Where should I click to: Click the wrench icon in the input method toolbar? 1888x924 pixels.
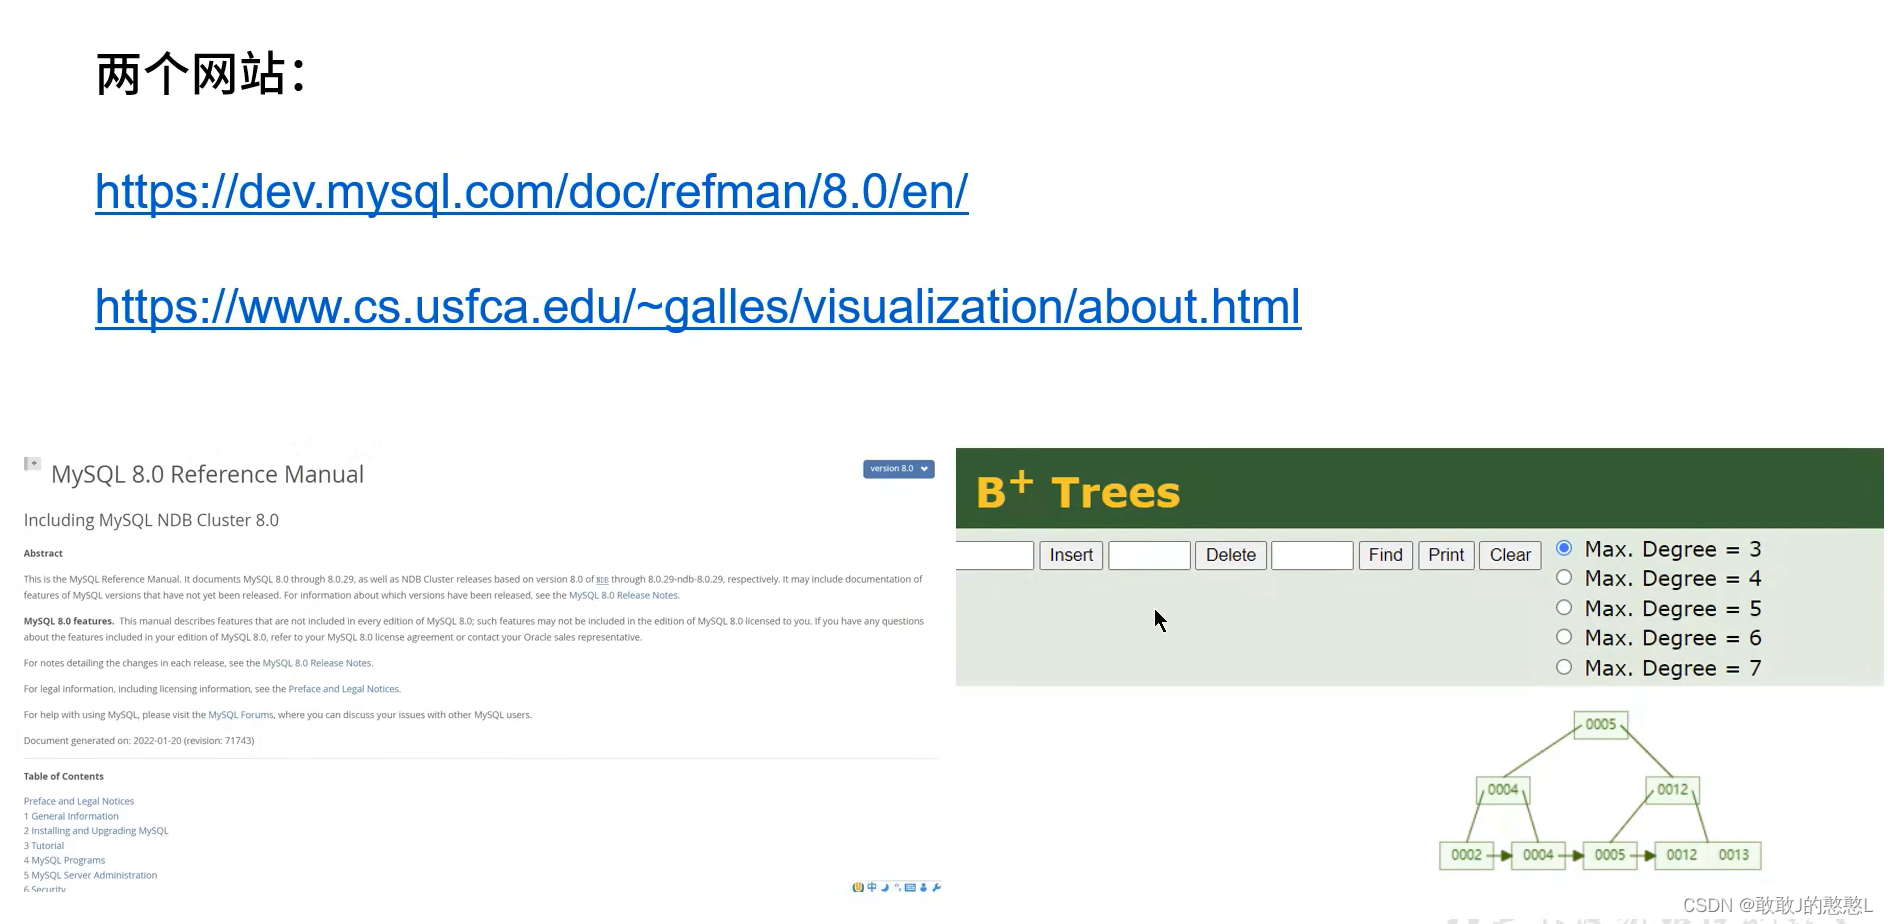(936, 887)
